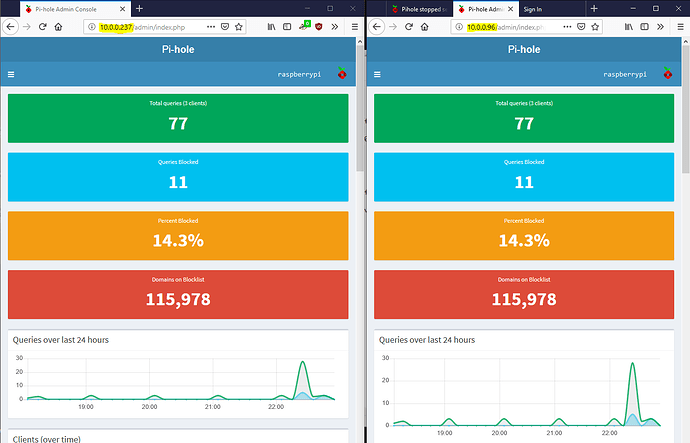Click the red Domains on Blocklist box in left window
Screen dimensions: 690x443
click(x=178, y=294)
